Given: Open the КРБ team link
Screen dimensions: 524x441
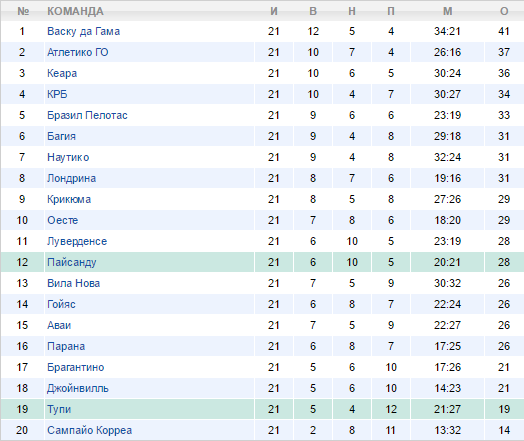Looking at the screenshot, I should point(57,95).
